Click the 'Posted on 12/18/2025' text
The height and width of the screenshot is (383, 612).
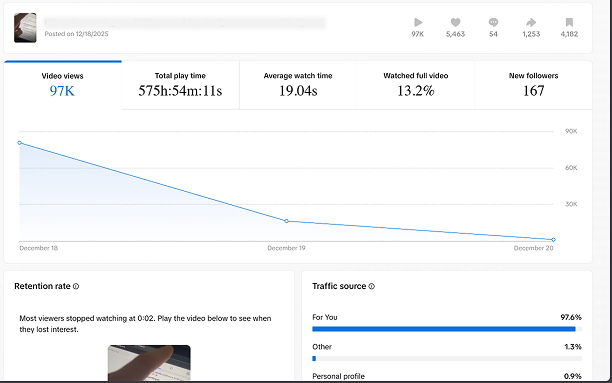tap(76, 34)
